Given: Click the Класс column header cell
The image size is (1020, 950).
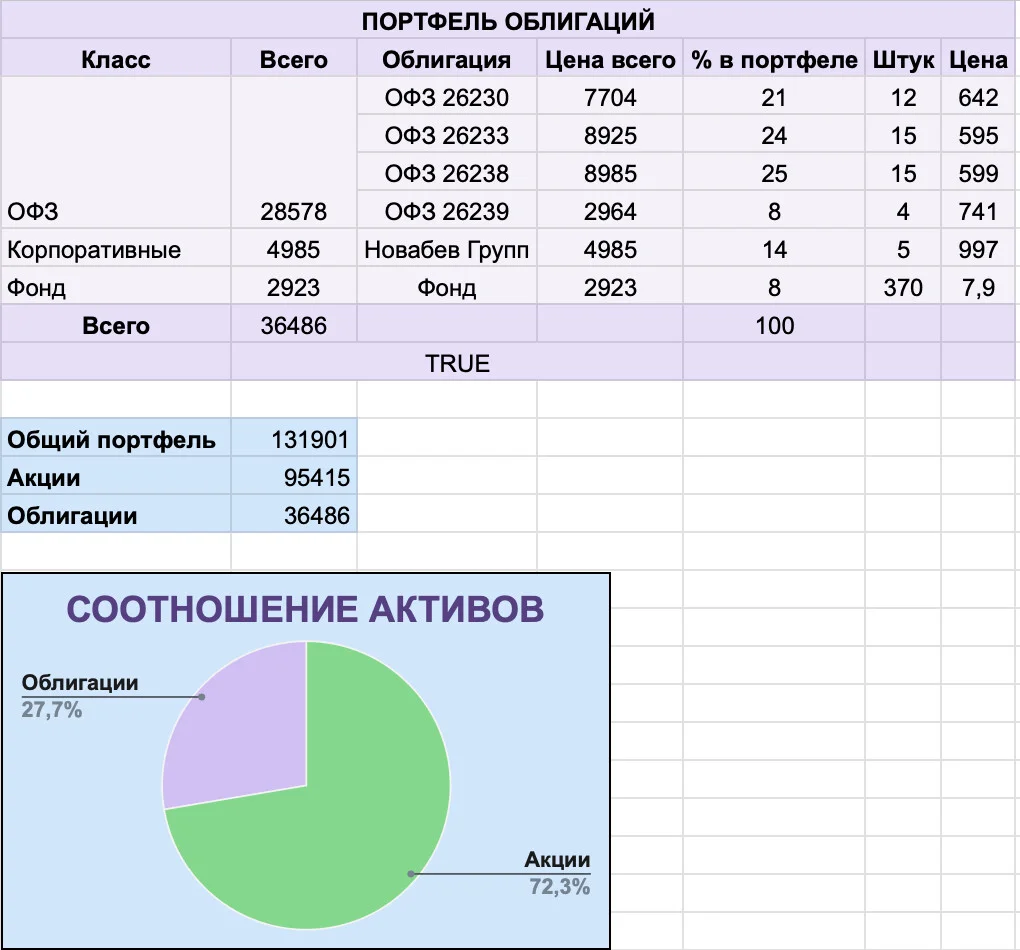Looking at the screenshot, I should click(x=116, y=59).
